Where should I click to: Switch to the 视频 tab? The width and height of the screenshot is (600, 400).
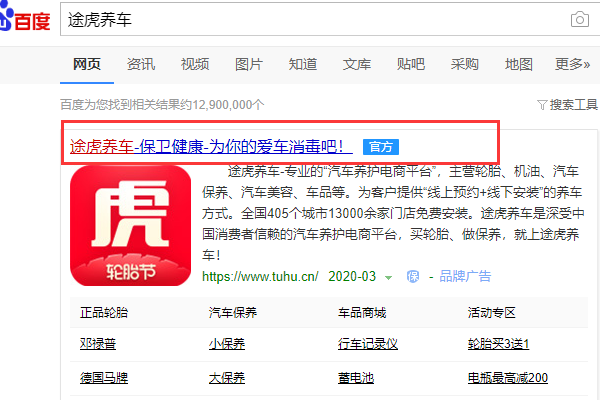(x=195, y=65)
